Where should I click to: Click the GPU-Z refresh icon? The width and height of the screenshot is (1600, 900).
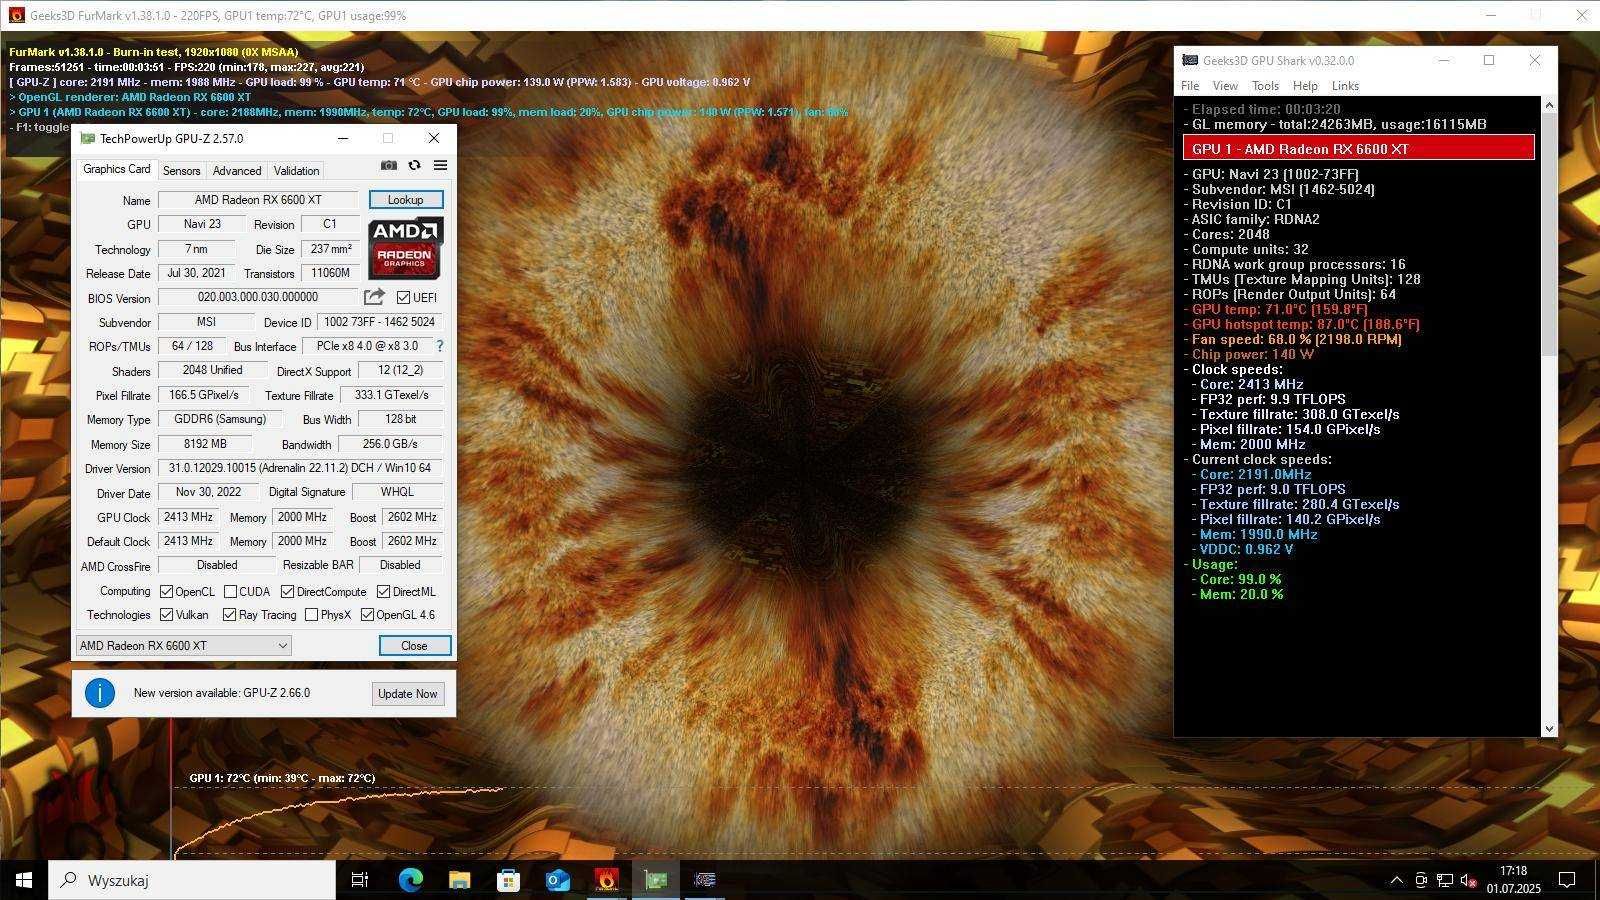click(414, 165)
